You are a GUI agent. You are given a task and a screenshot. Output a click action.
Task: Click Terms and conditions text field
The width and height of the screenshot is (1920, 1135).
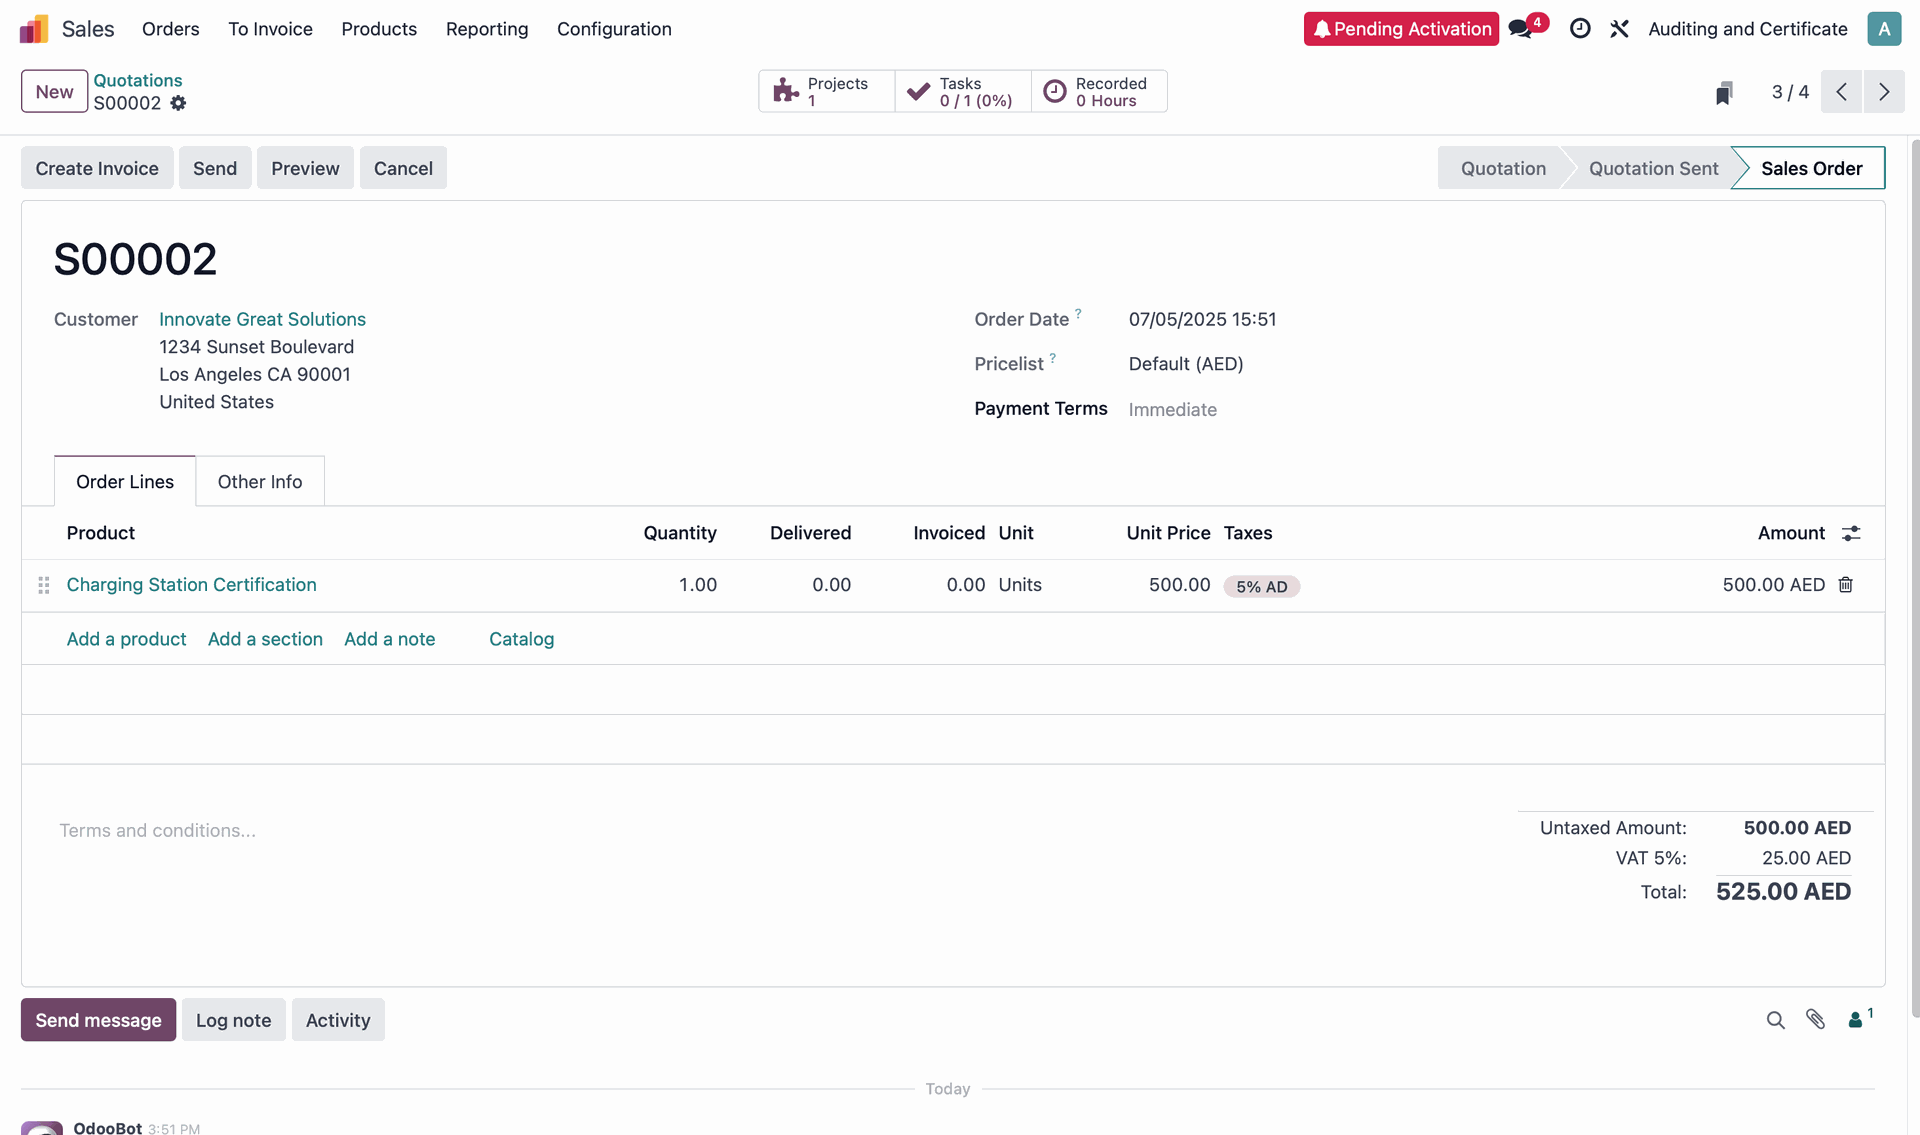(x=158, y=830)
